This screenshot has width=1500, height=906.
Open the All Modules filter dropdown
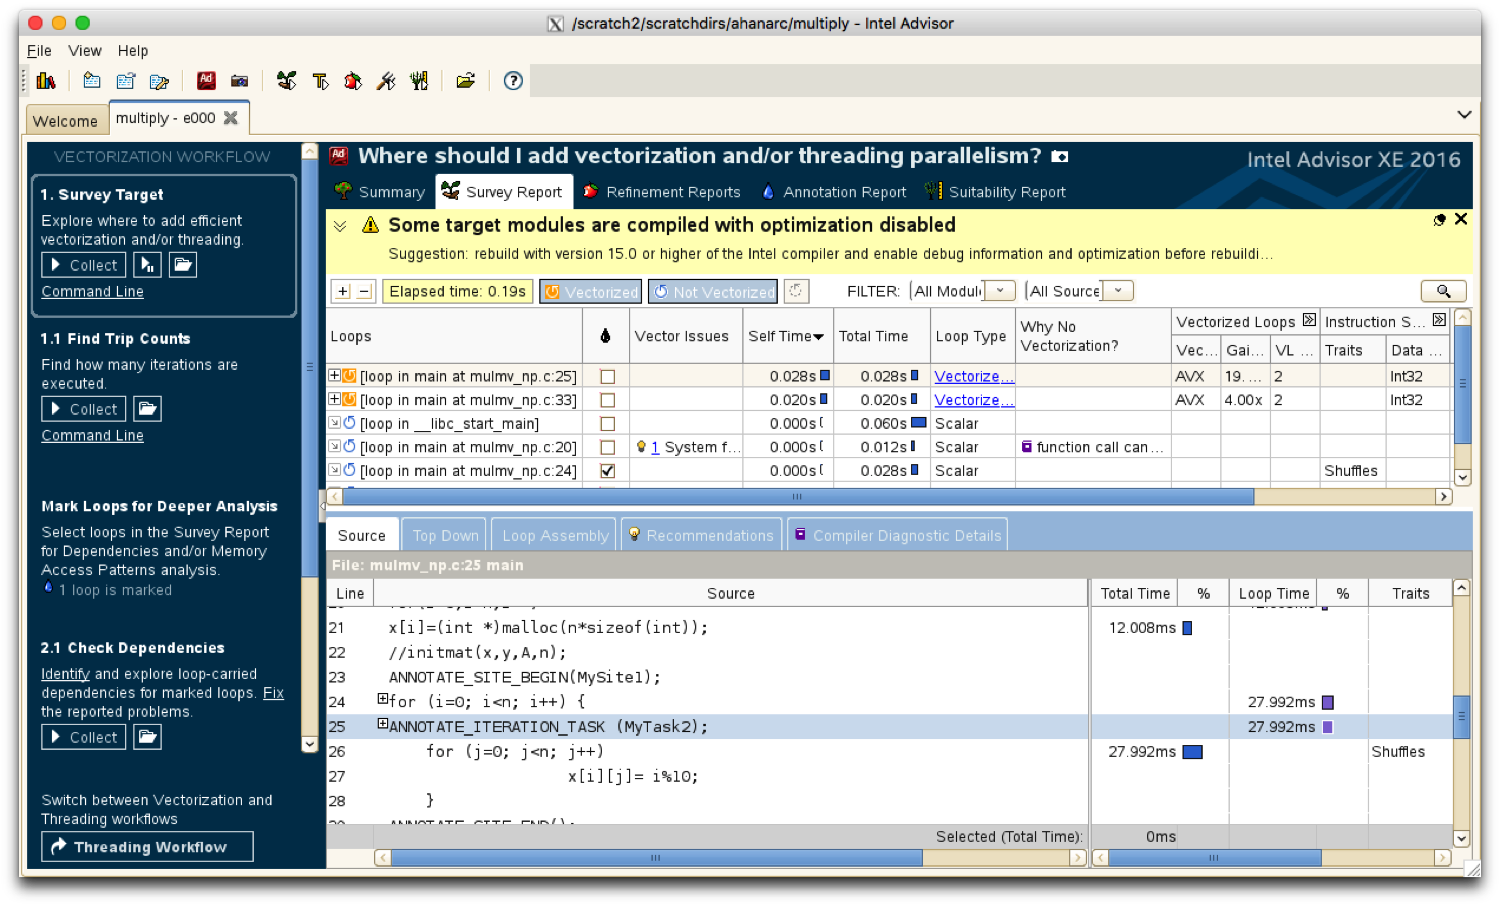[x=999, y=291]
